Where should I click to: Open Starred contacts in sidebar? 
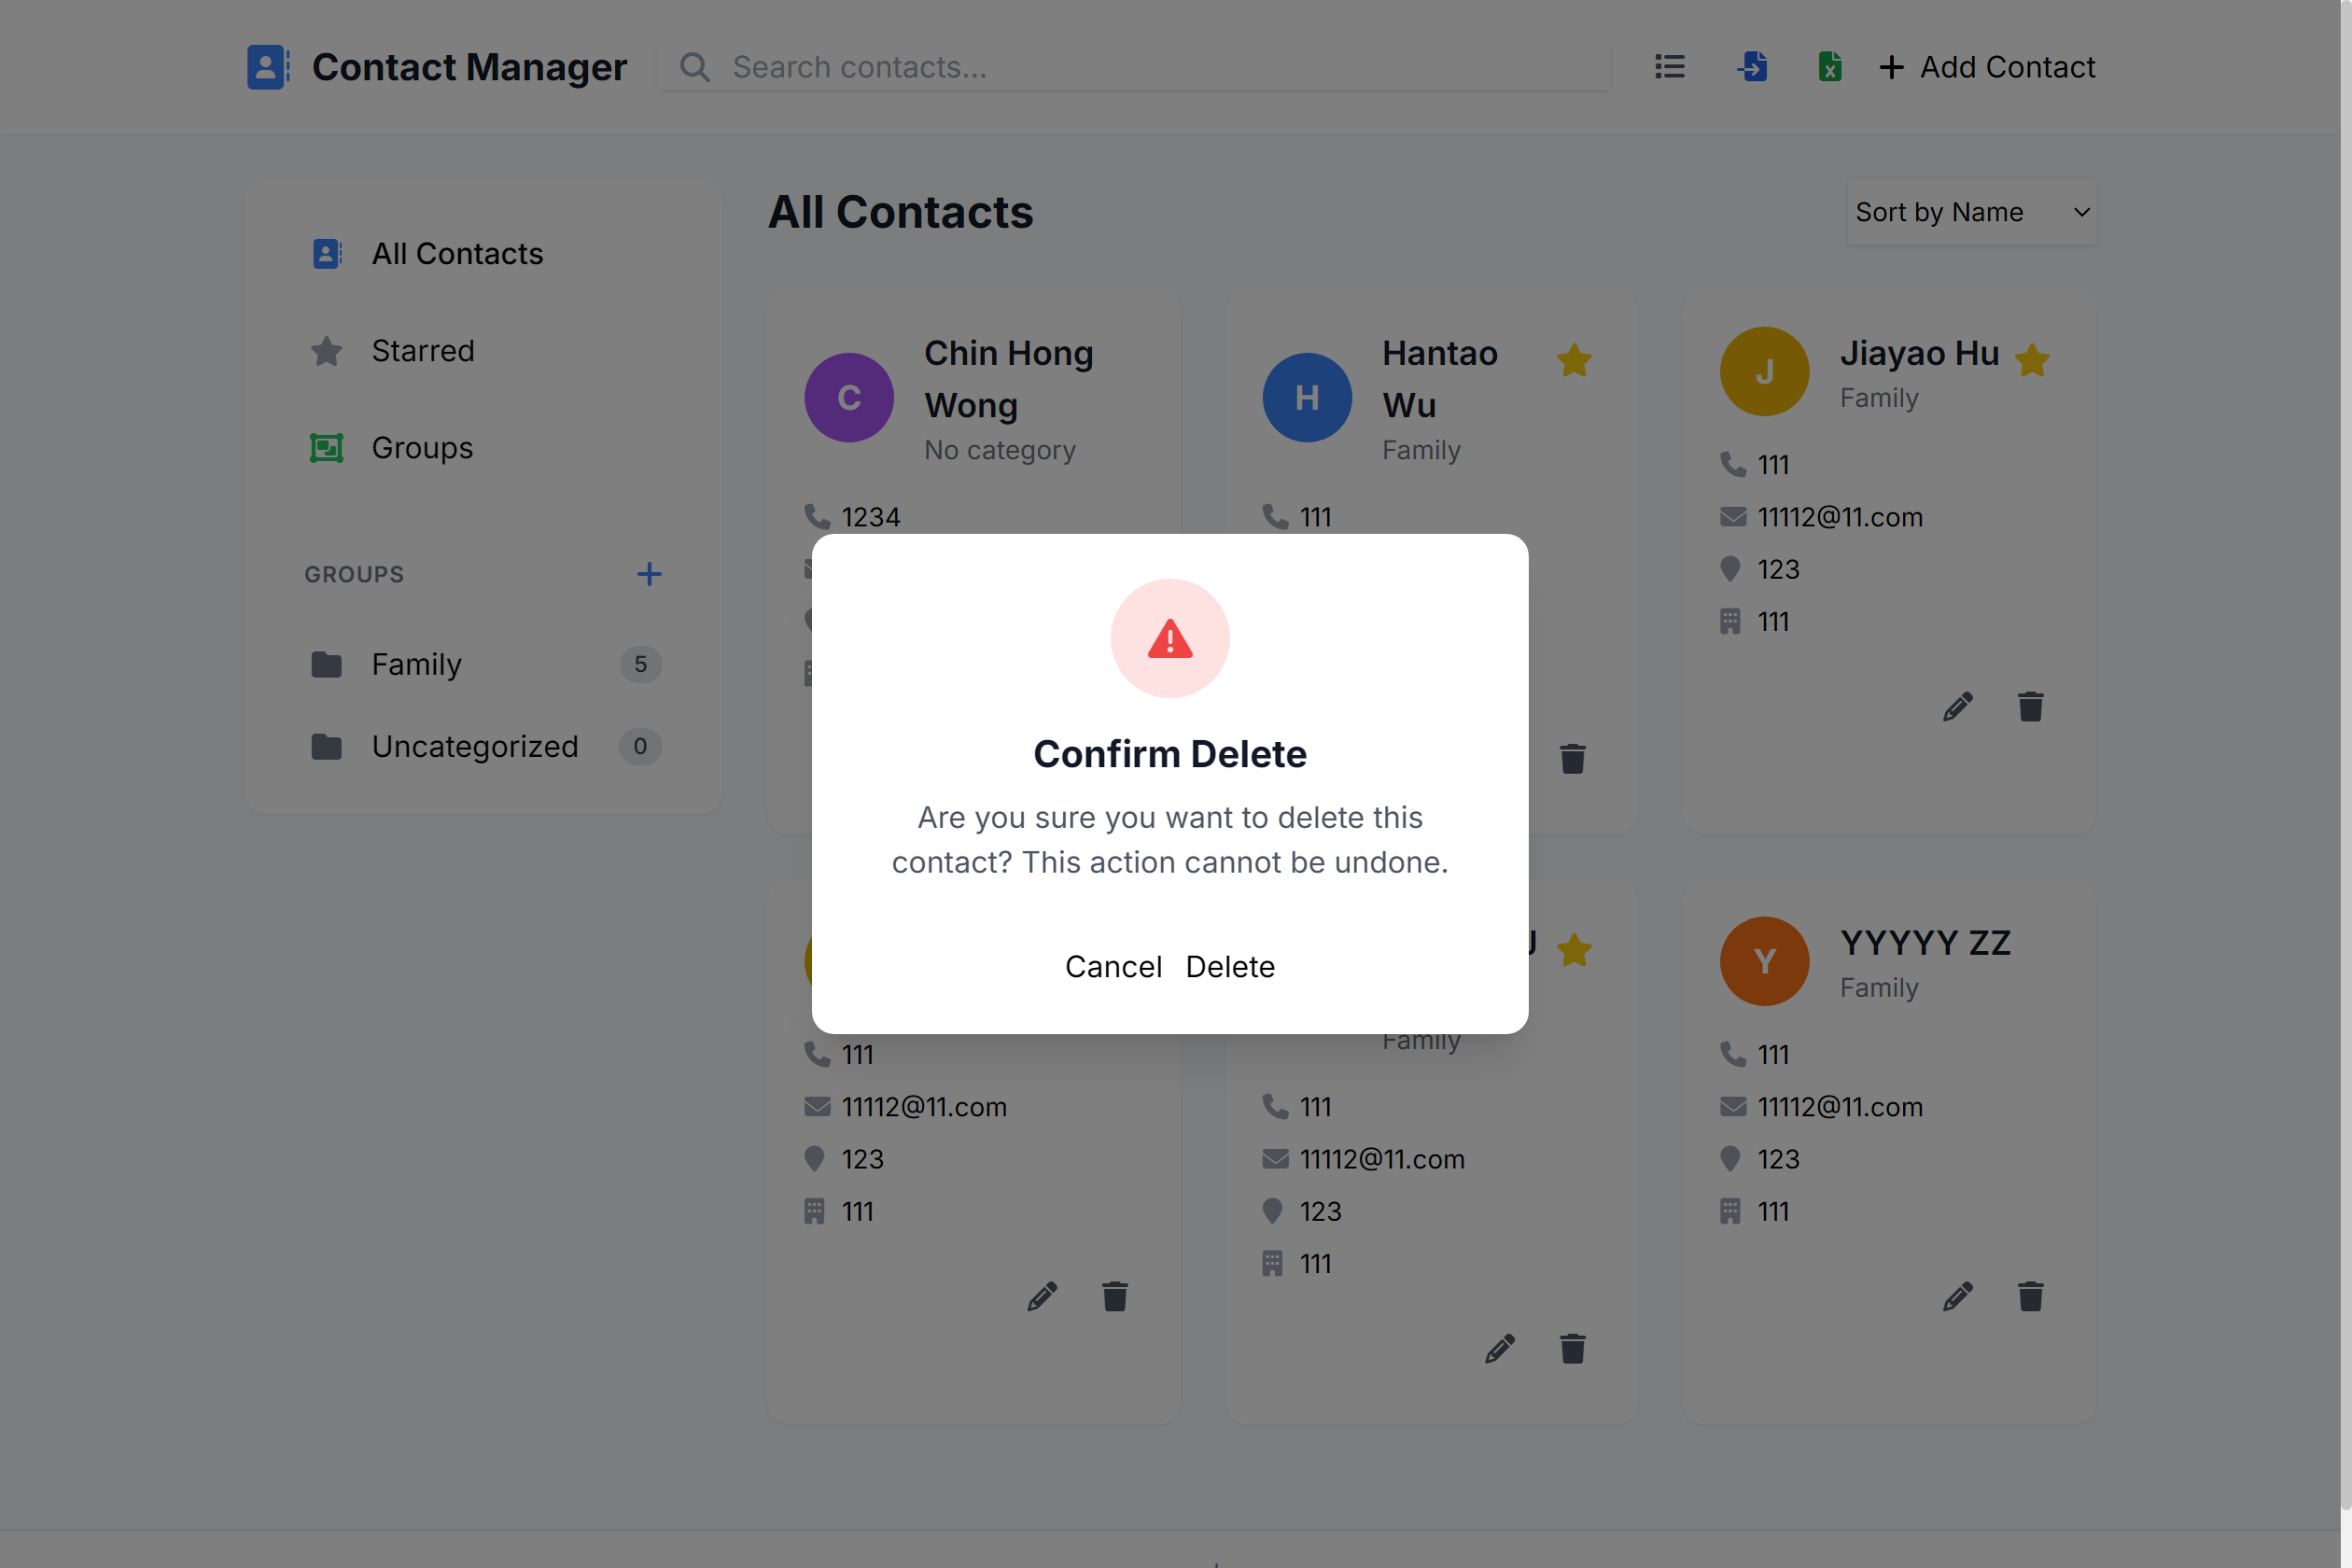pyautogui.click(x=423, y=351)
